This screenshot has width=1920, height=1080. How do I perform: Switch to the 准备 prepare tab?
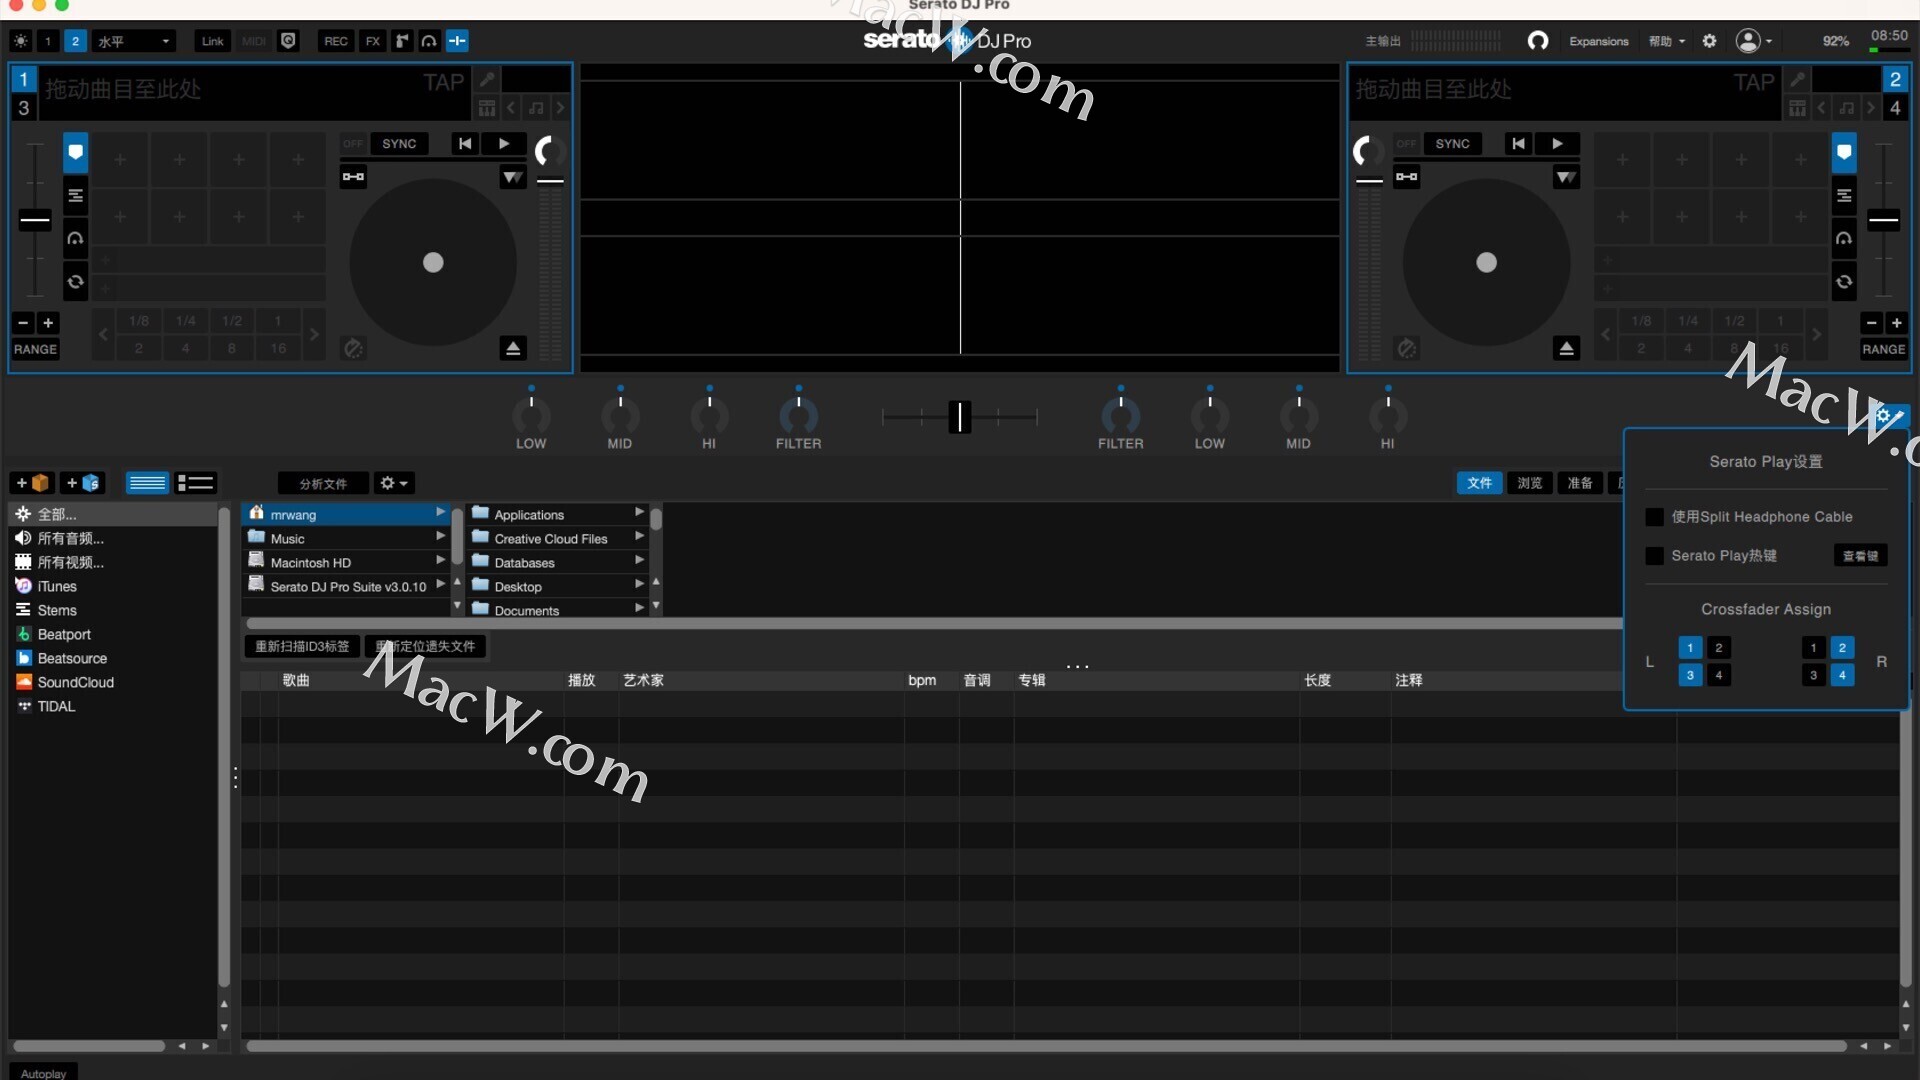pos(1580,483)
